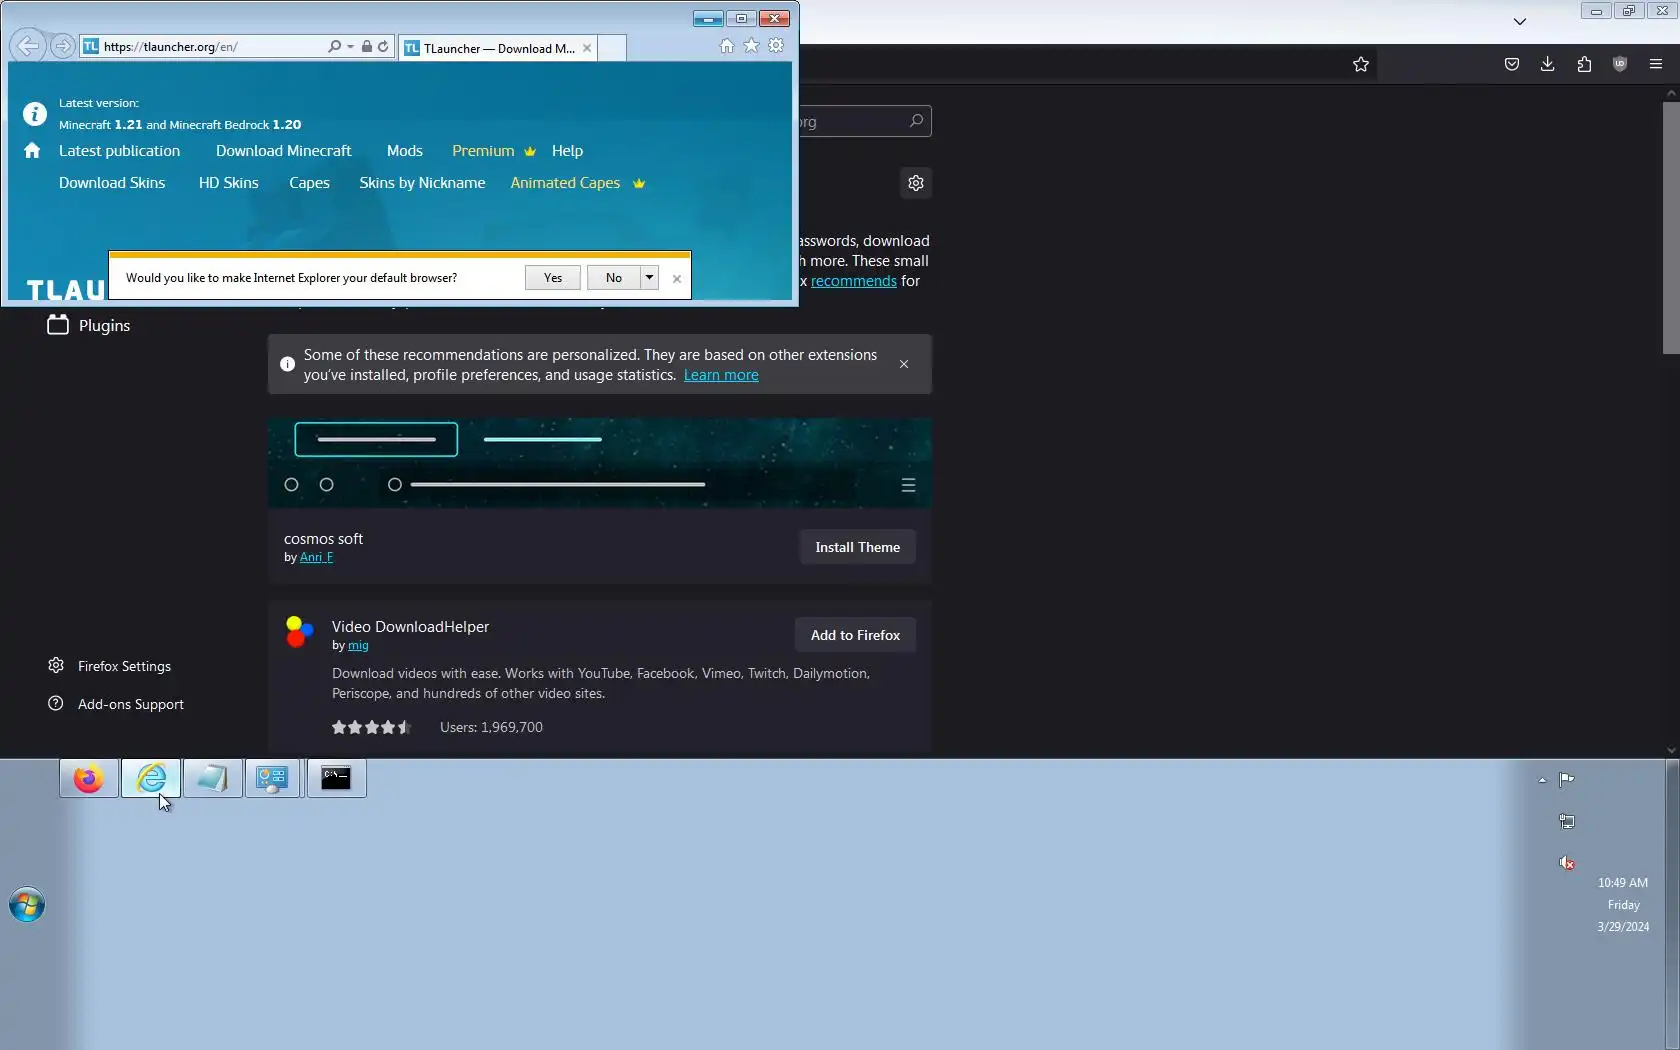Open Firefox Settings from the sidebar

click(110, 666)
